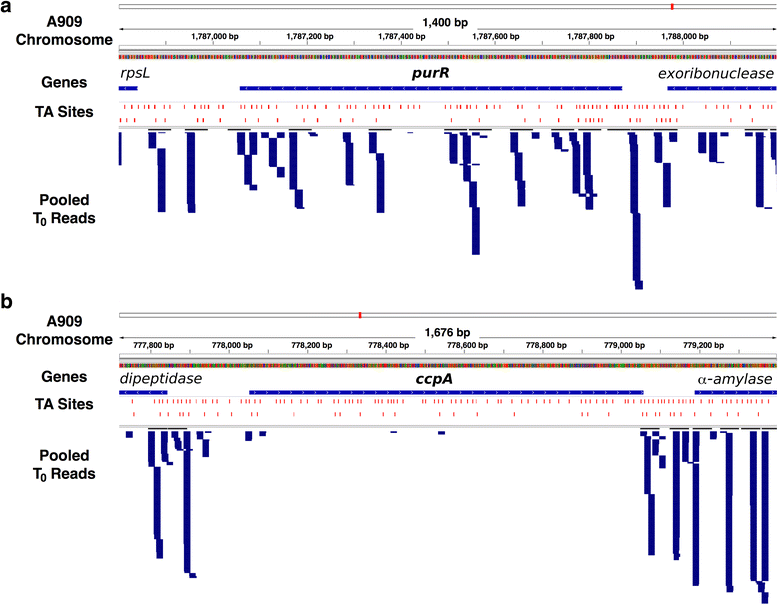Viewport: 778px width, 605px height.
Task: Select the dipeptidase gene label
Action: [161, 380]
